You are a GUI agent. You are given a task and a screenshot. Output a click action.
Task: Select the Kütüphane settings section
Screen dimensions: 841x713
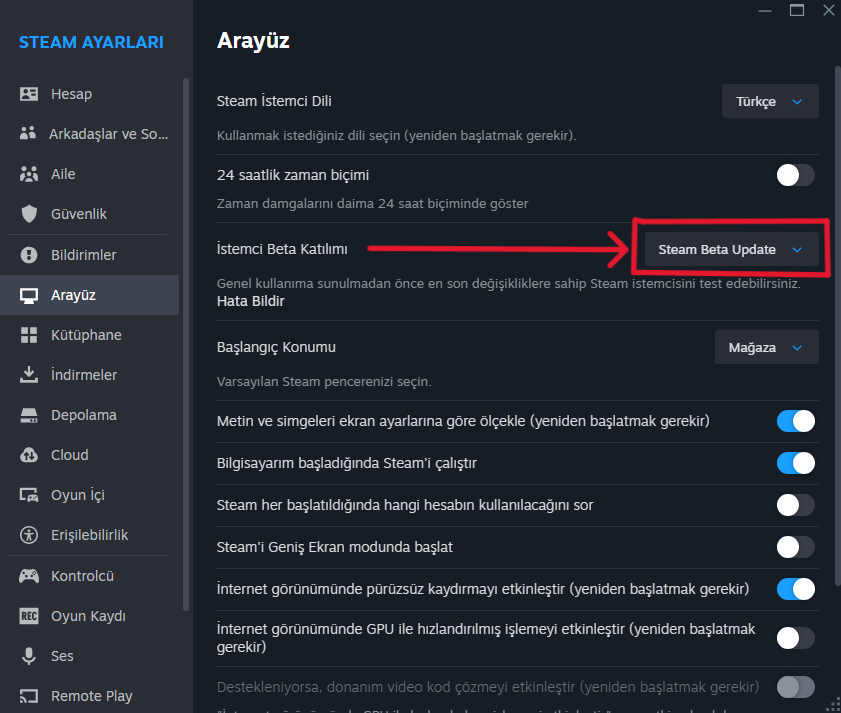pos(90,335)
